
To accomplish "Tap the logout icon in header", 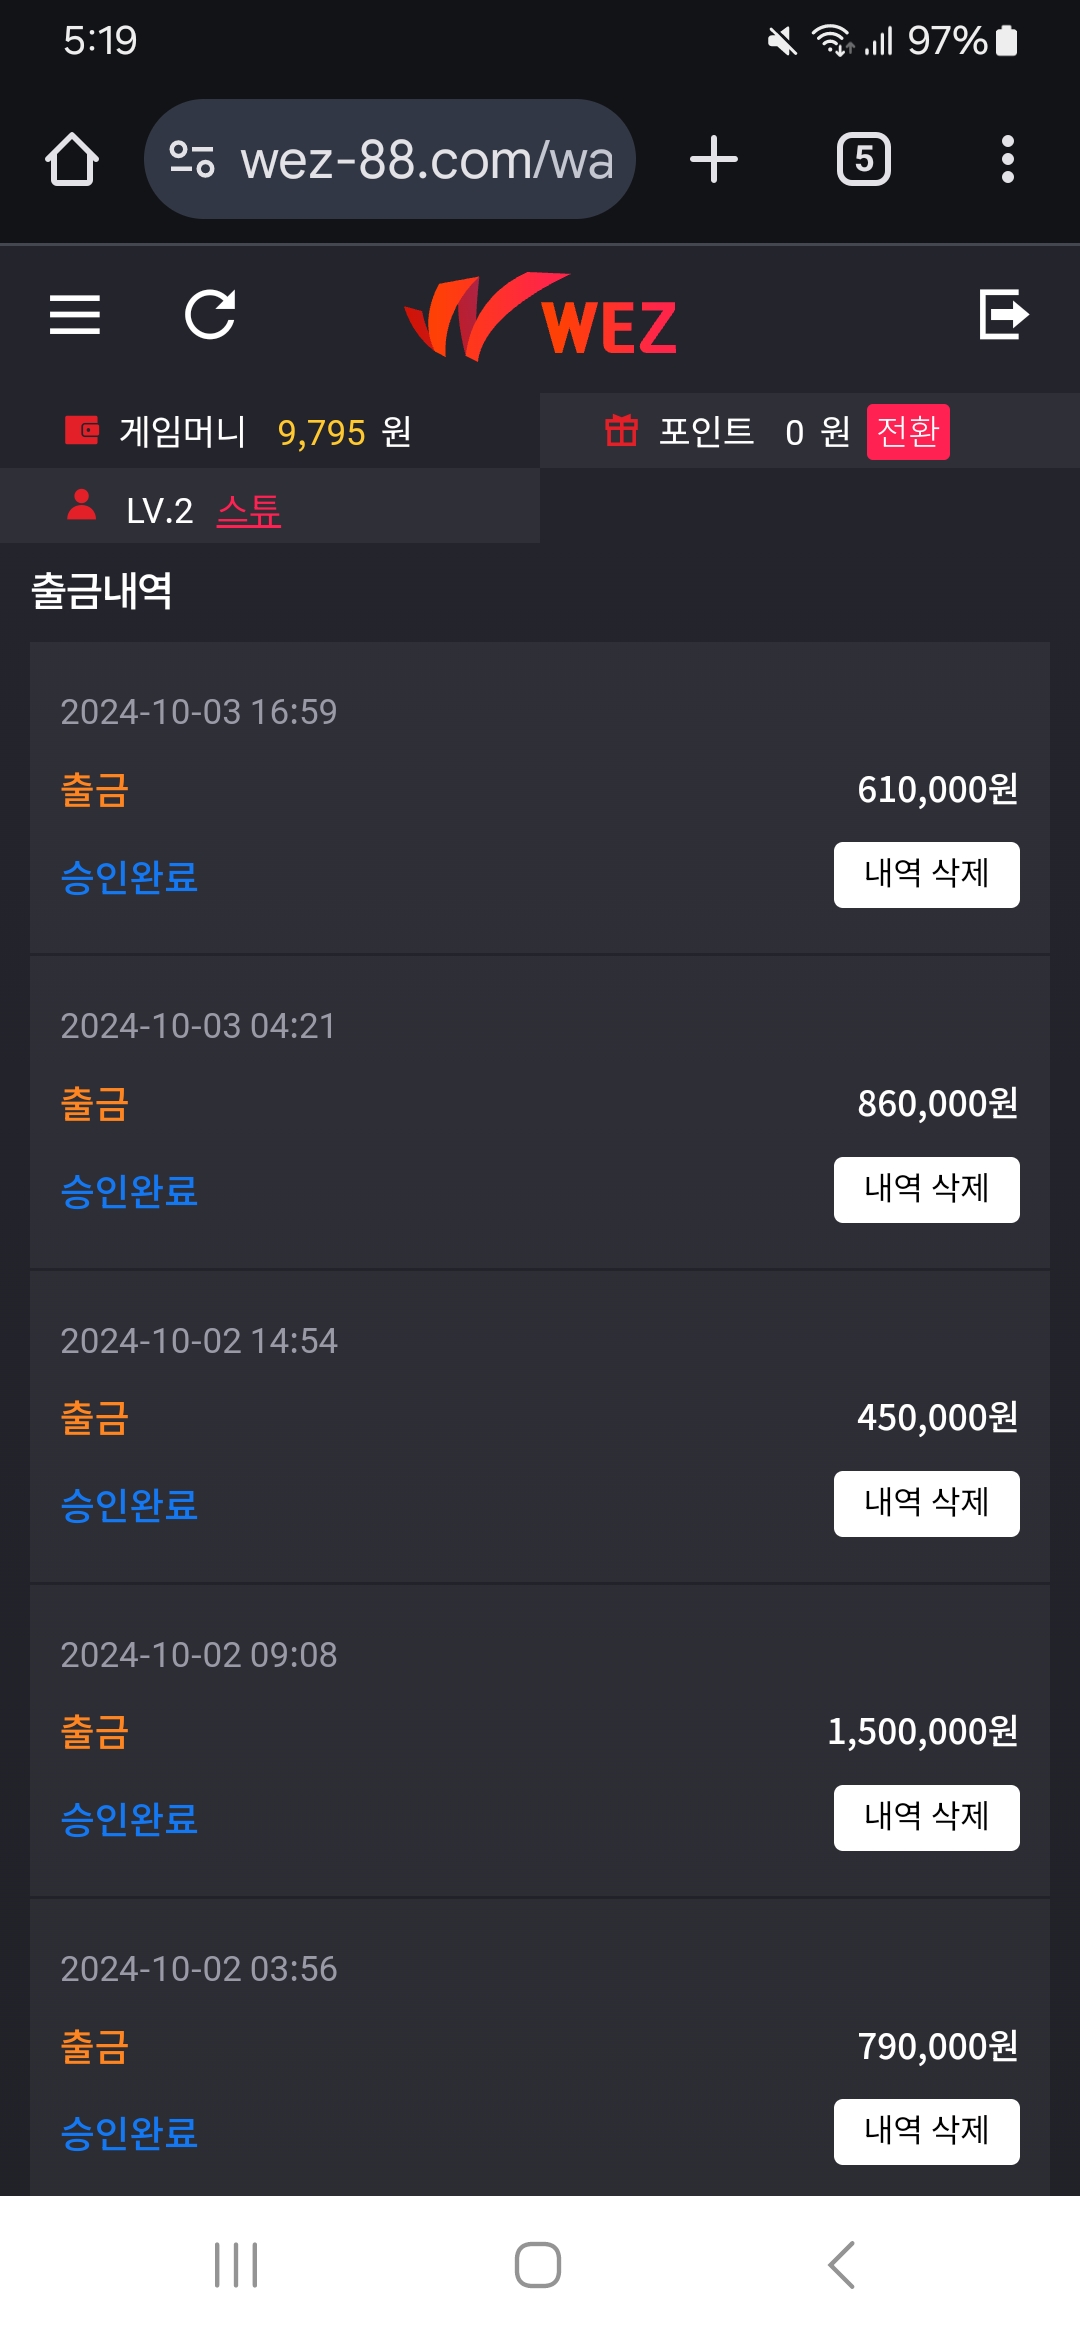I will click(1003, 315).
